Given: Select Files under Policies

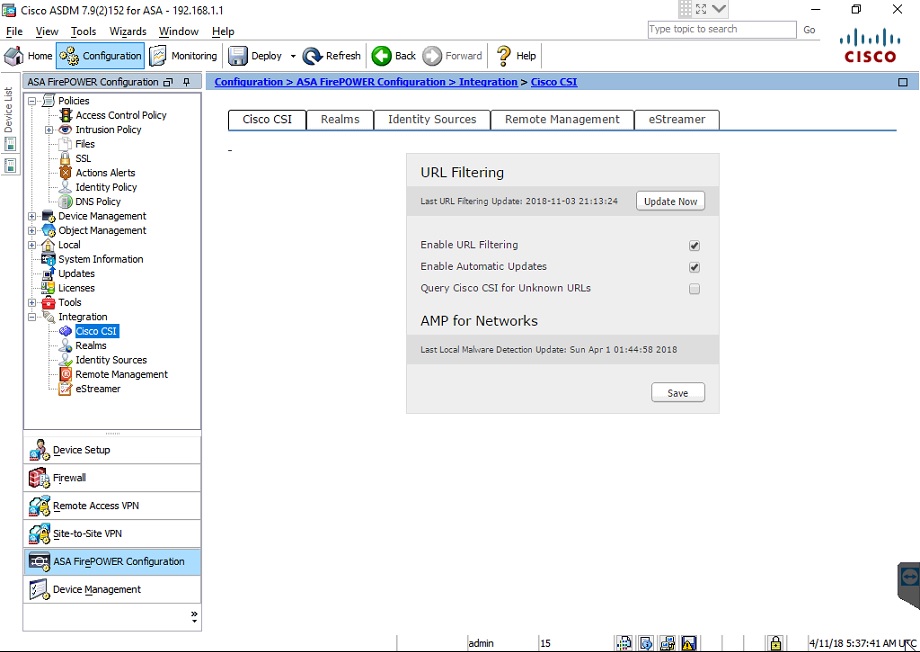Looking at the screenshot, I should (x=84, y=144).
